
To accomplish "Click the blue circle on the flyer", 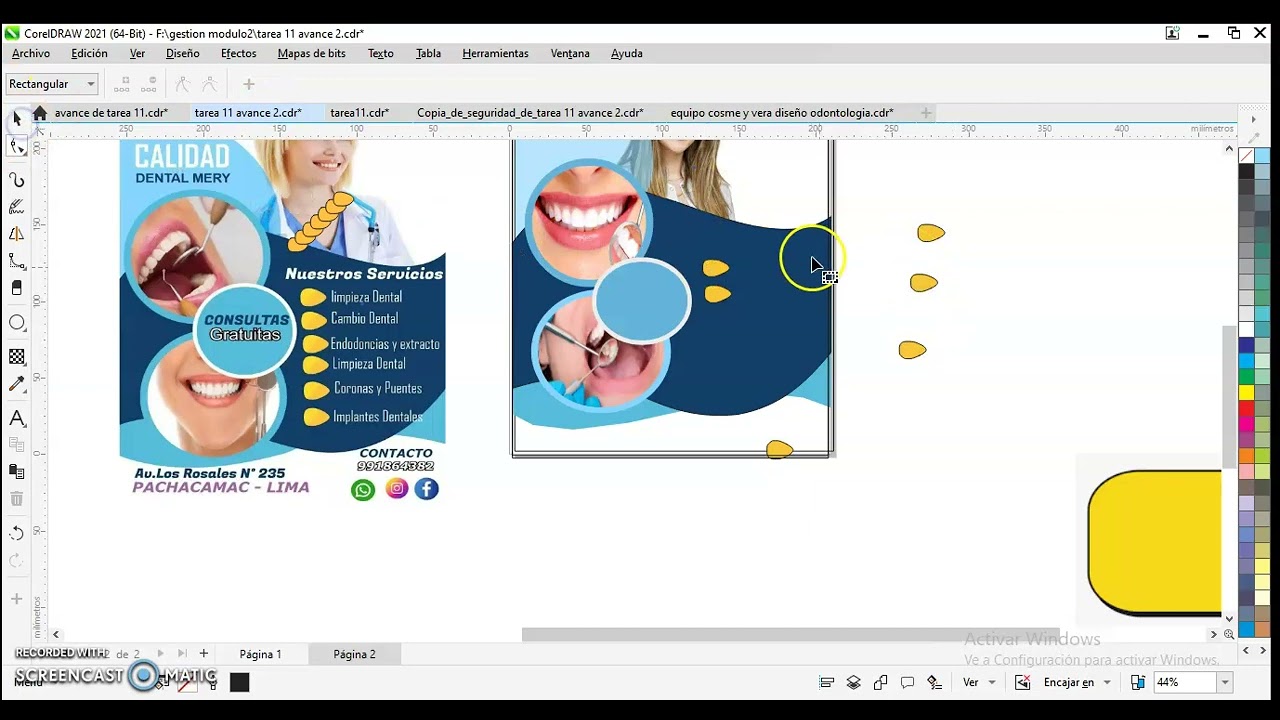I will 642,300.
